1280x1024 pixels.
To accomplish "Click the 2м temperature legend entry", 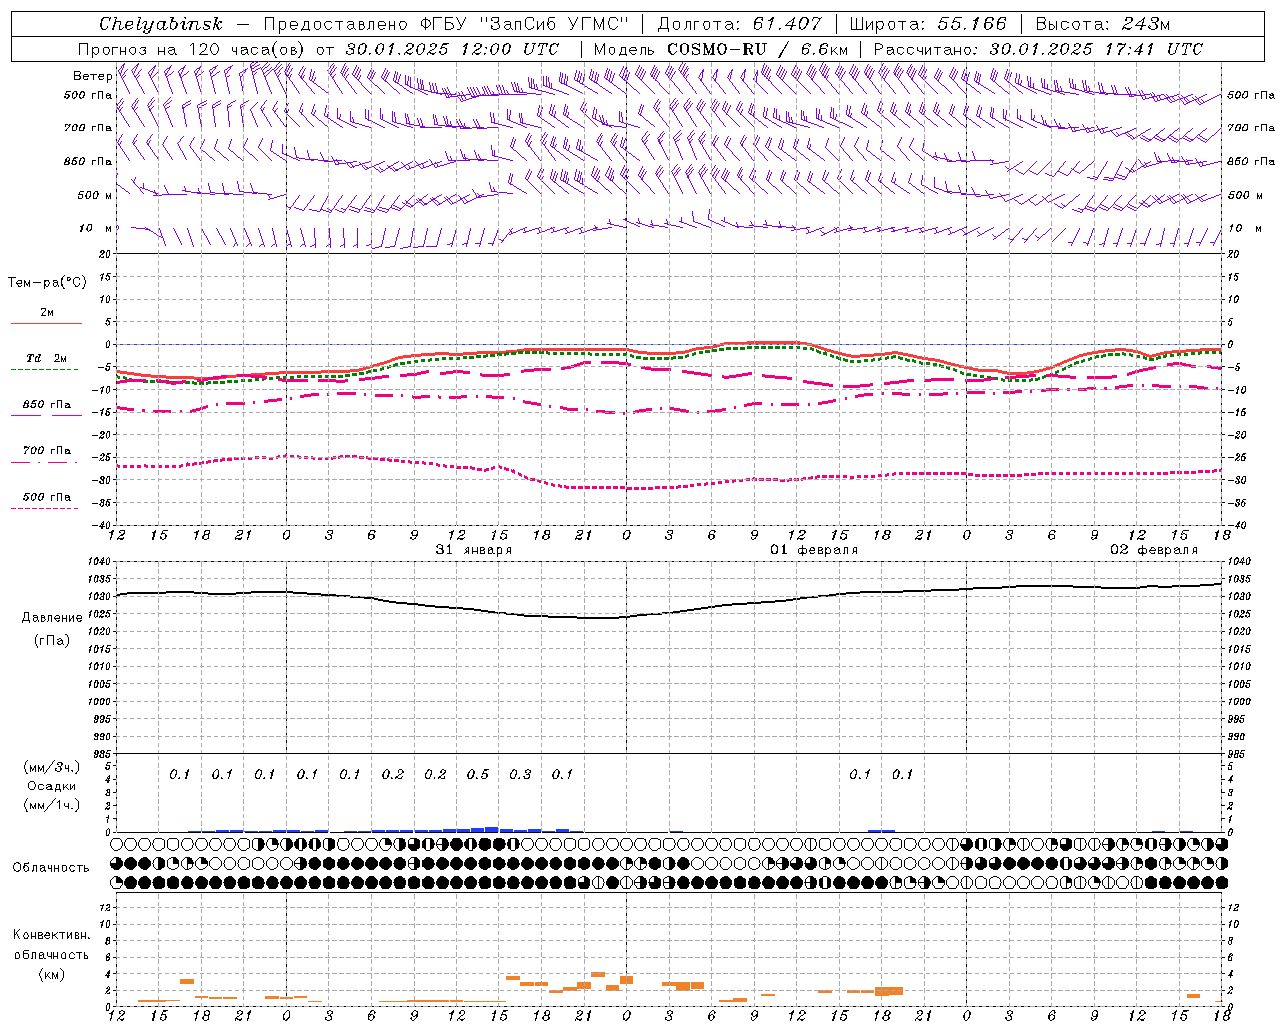I will click(x=46, y=313).
